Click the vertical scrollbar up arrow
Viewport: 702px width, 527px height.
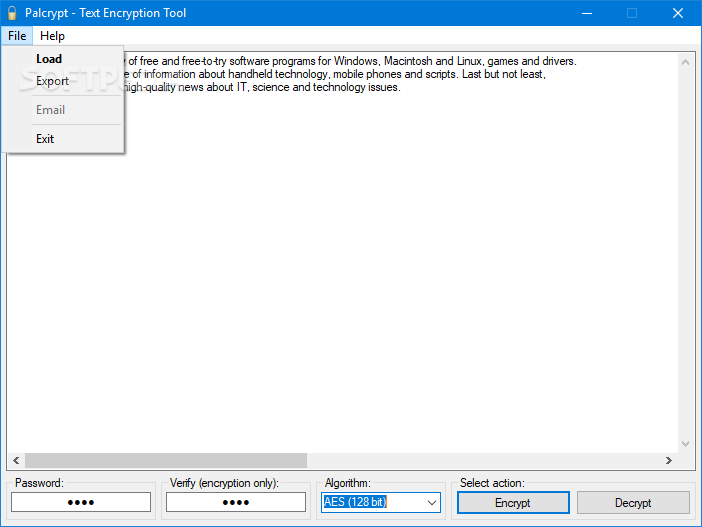[x=685, y=62]
